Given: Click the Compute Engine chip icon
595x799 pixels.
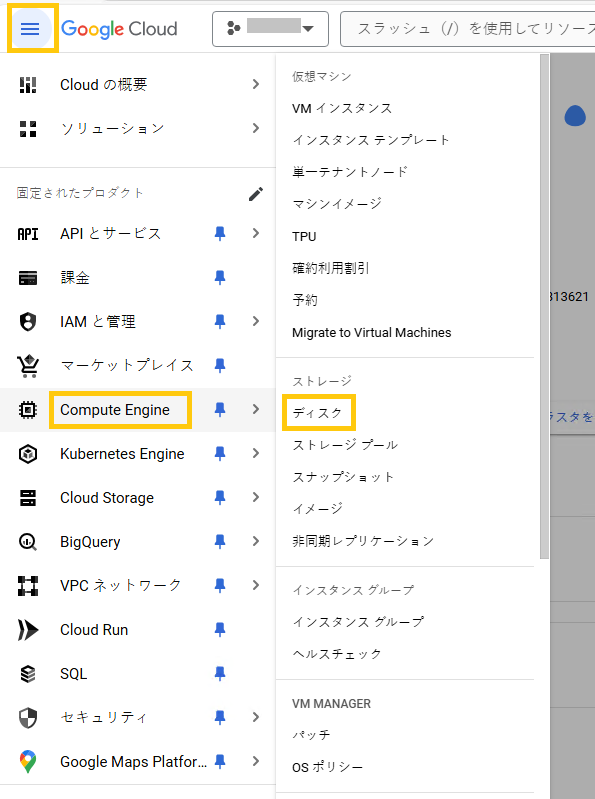Looking at the screenshot, I should (28, 410).
